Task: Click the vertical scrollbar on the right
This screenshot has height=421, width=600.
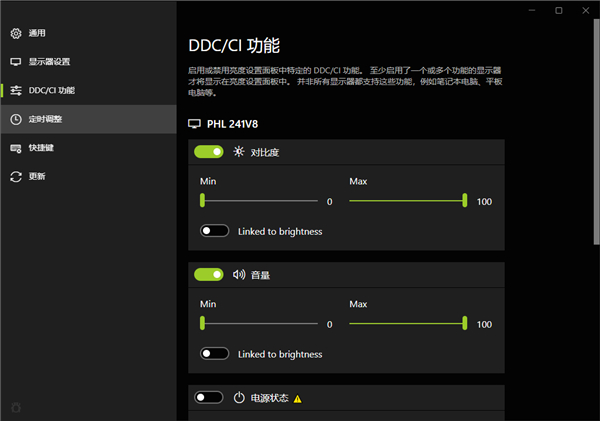Action: [x=596, y=131]
